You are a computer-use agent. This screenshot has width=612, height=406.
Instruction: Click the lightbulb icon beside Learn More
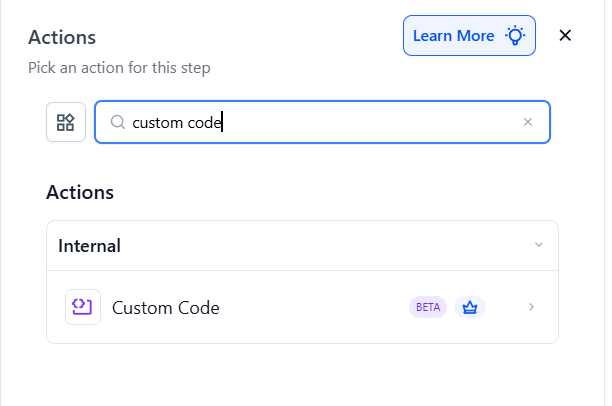click(x=515, y=36)
